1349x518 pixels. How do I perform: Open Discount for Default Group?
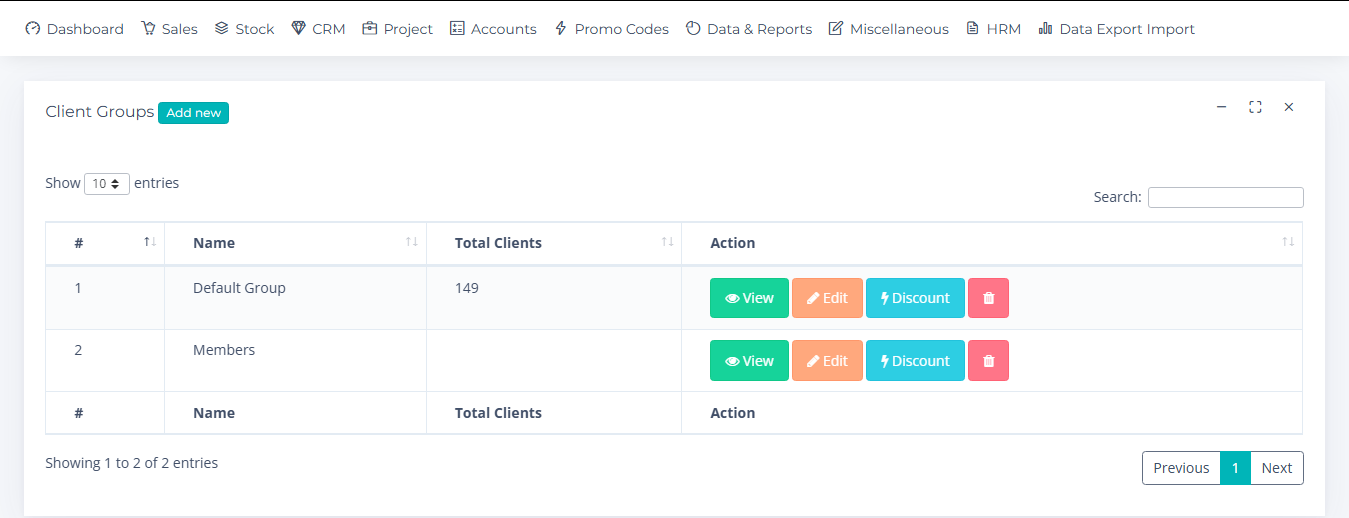pos(915,298)
